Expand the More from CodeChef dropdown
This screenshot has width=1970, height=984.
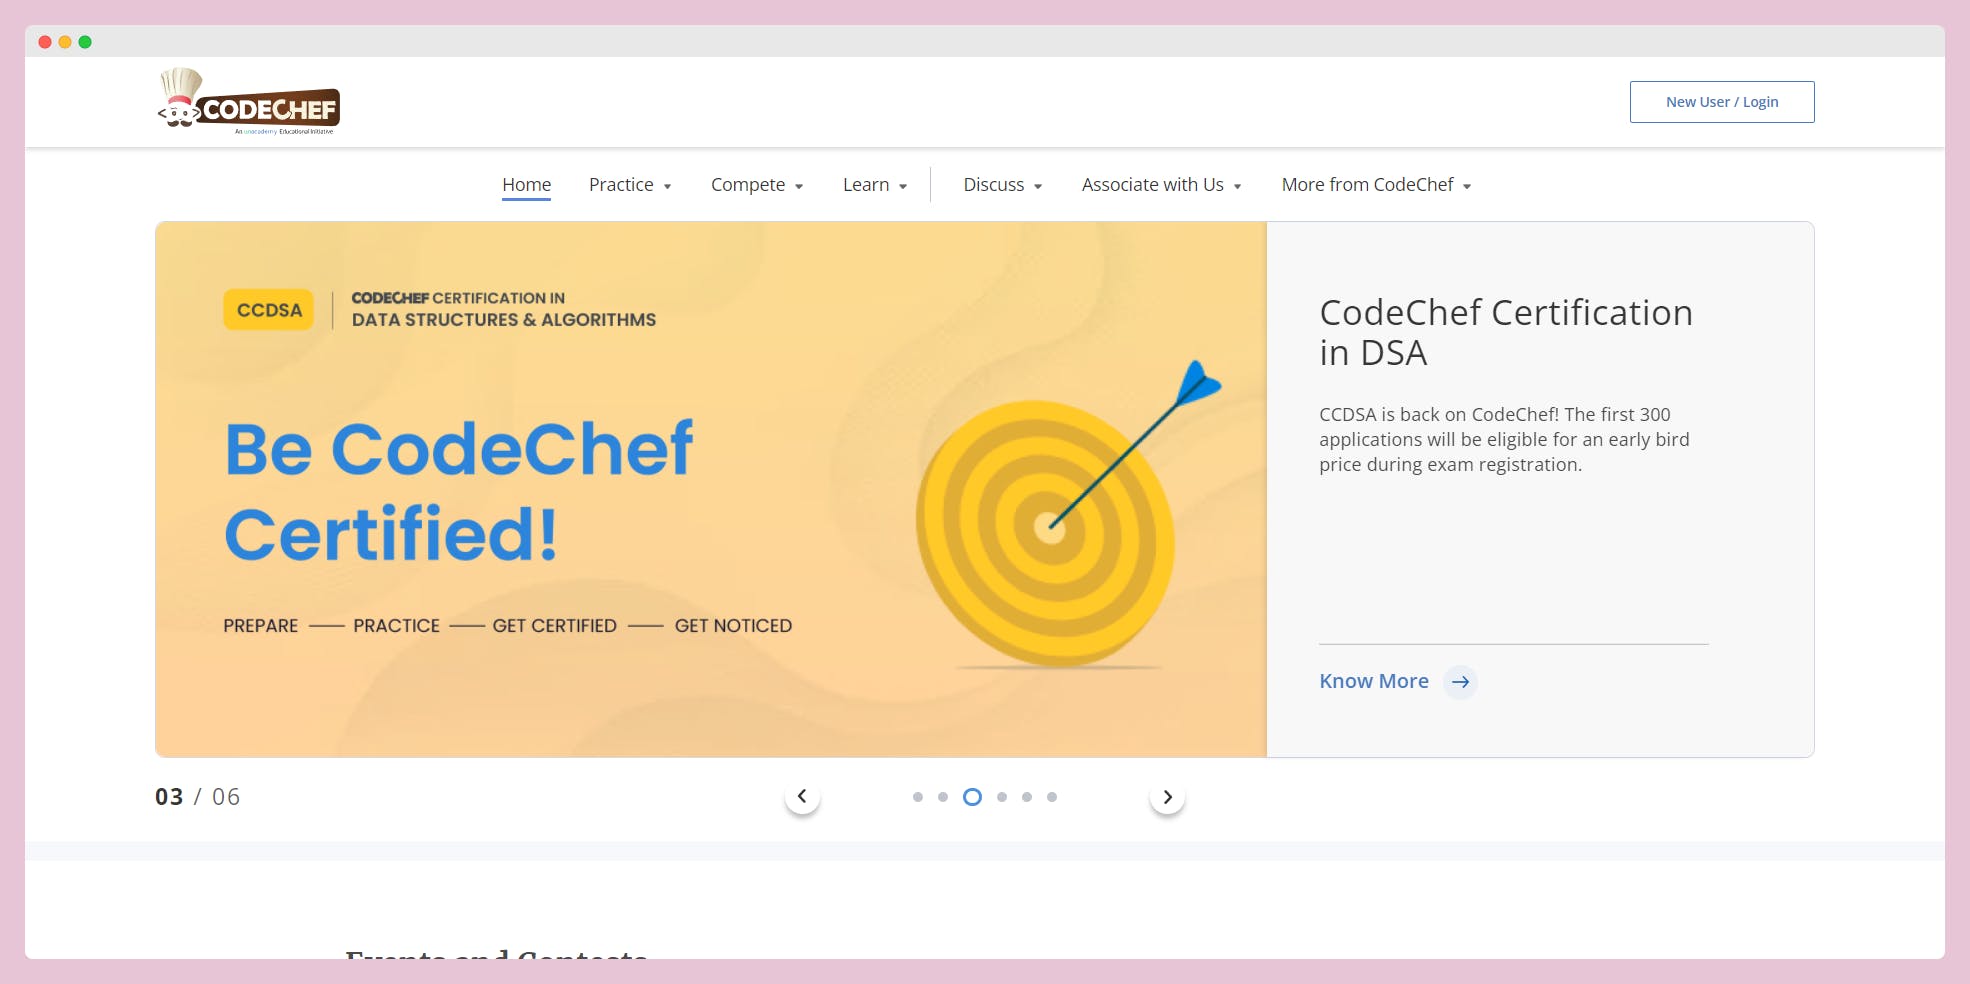click(x=1377, y=185)
